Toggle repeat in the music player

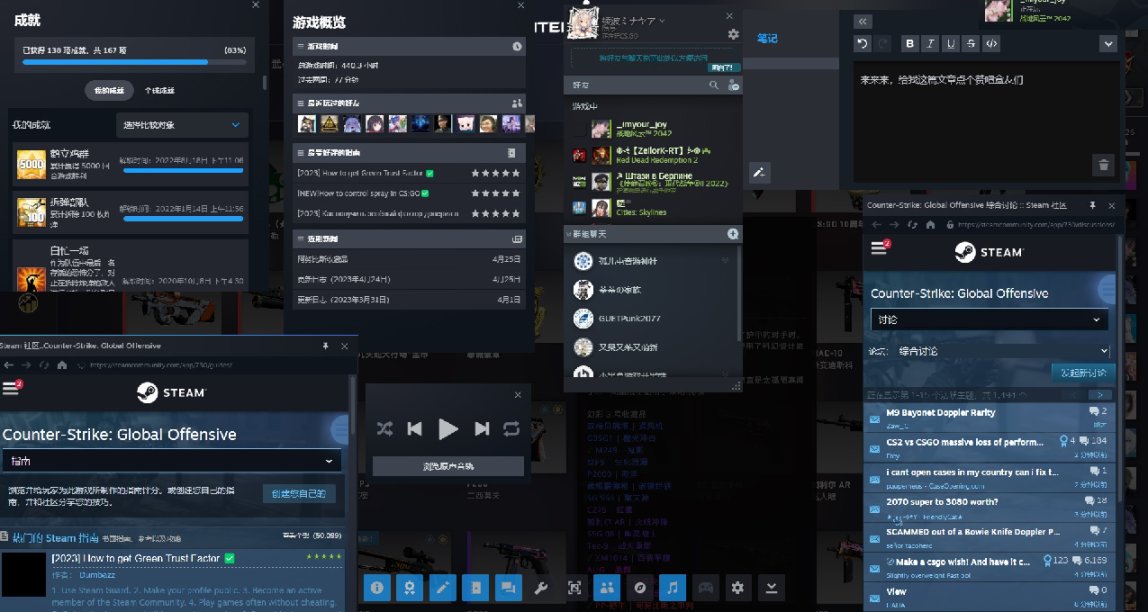(511, 429)
